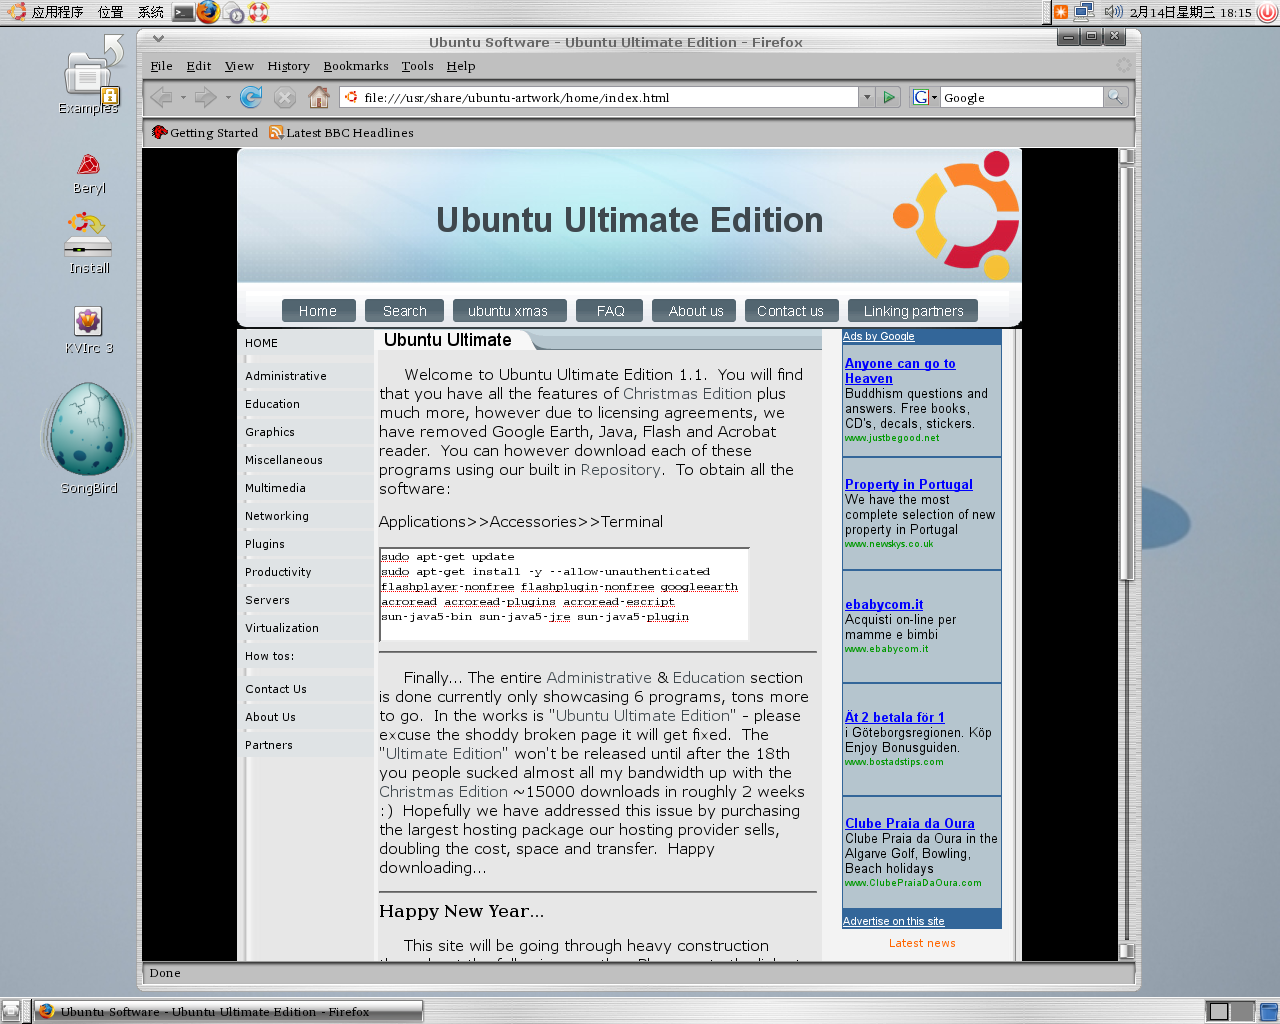Open the Trash icon in bottom panel
The width and height of the screenshot is (1280, 1024).
point(1268,1011)
